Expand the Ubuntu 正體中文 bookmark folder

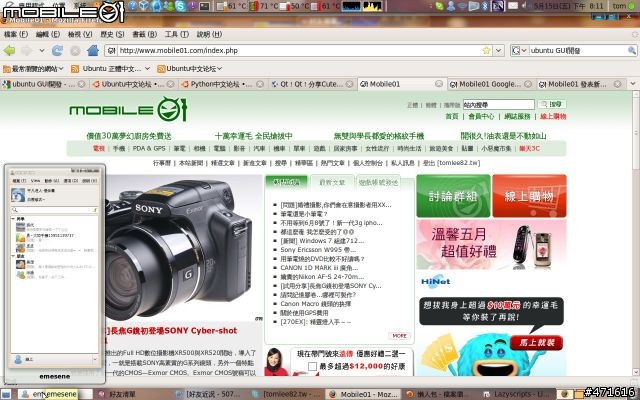tap(110, 69)
